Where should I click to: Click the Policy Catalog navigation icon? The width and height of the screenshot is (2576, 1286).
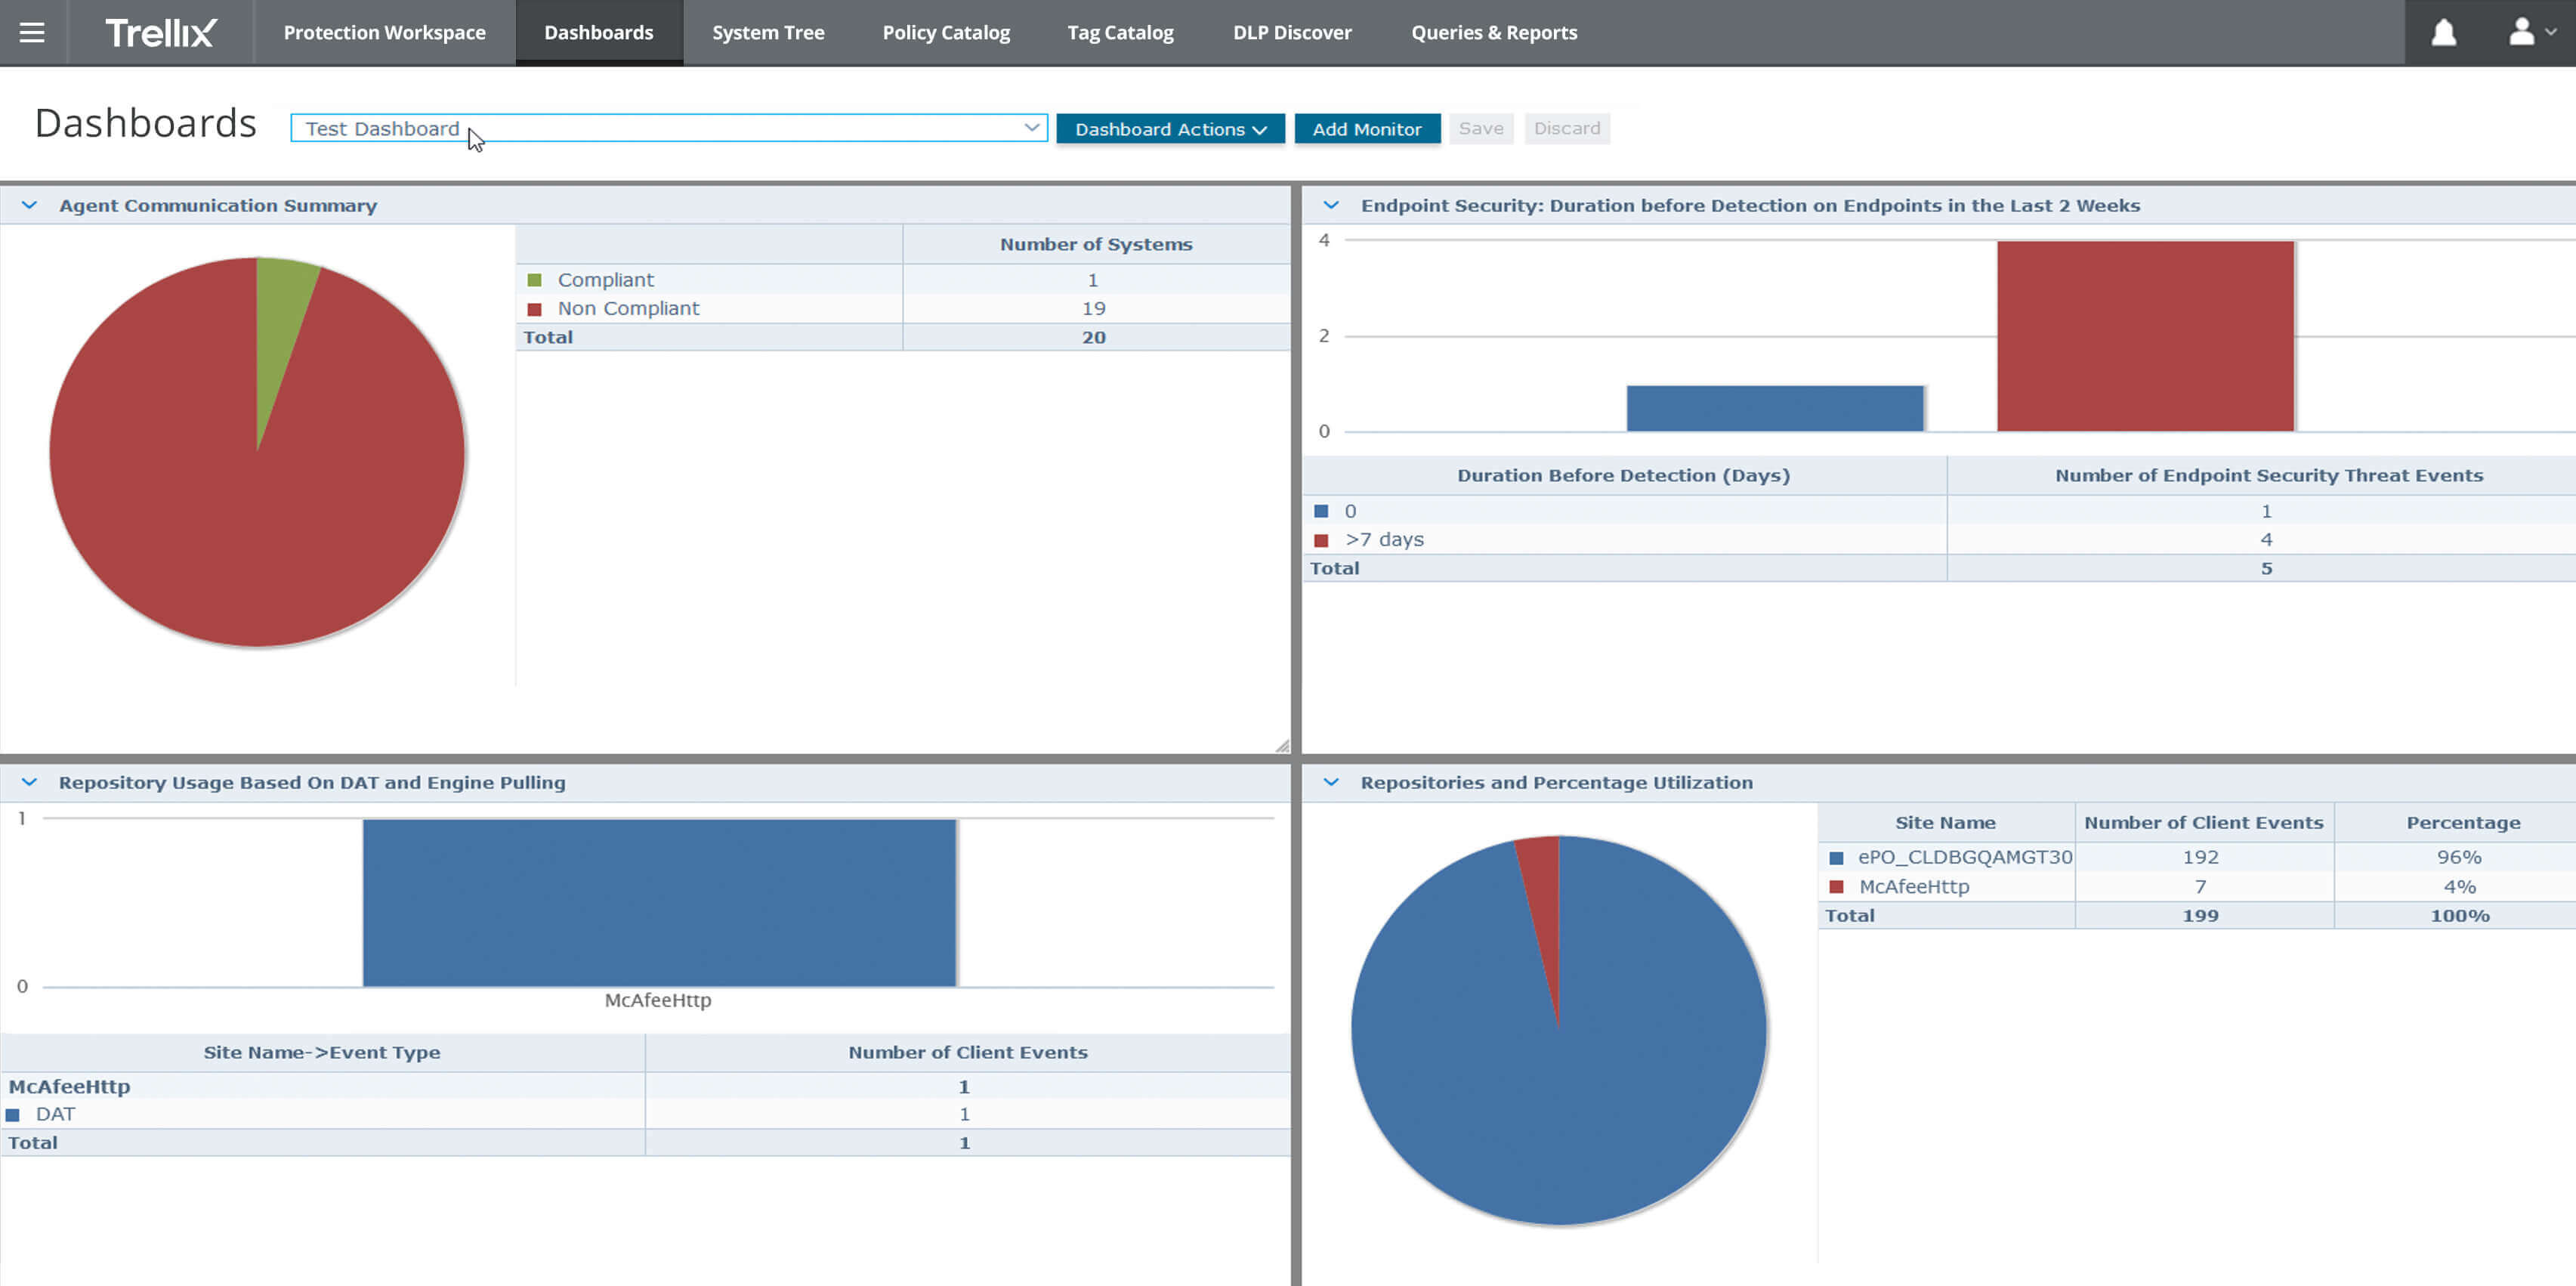[x=947, y=31]
